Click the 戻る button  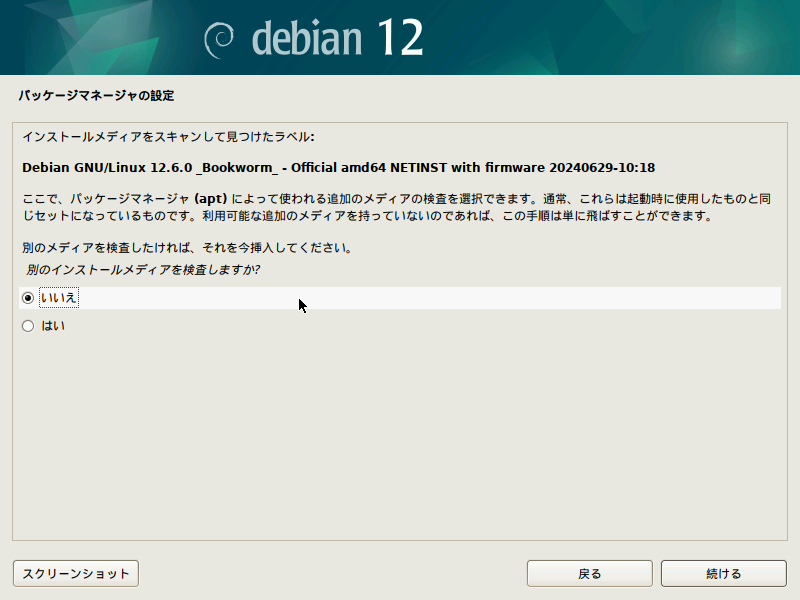(x=589, y=573)
